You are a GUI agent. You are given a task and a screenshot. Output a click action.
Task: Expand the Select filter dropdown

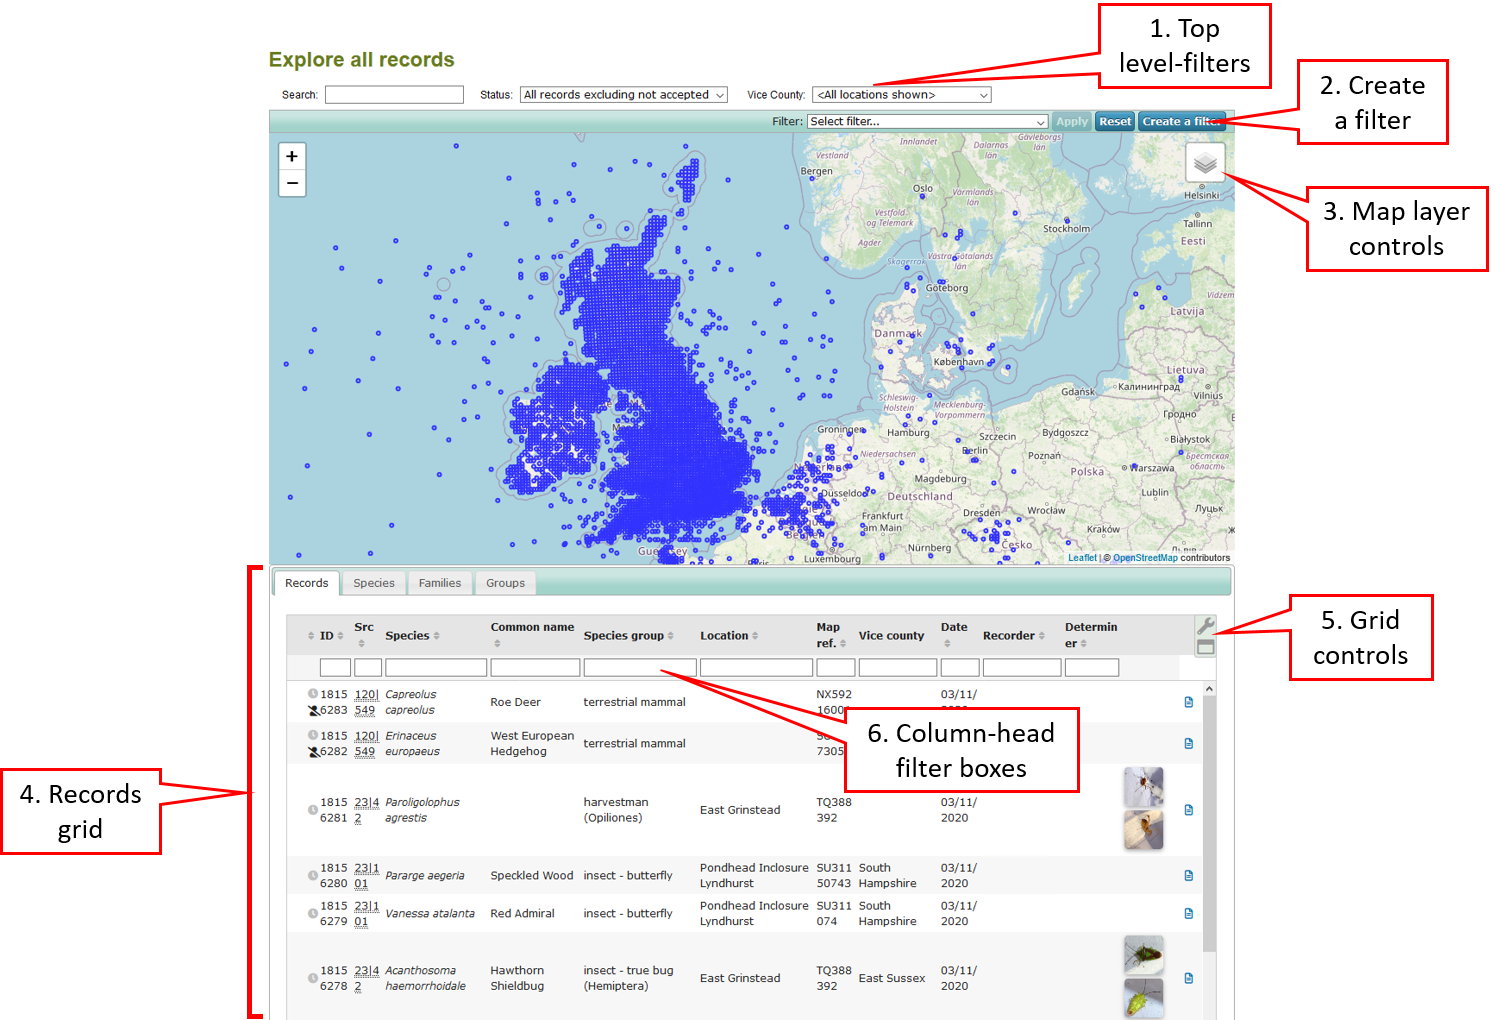927,122
